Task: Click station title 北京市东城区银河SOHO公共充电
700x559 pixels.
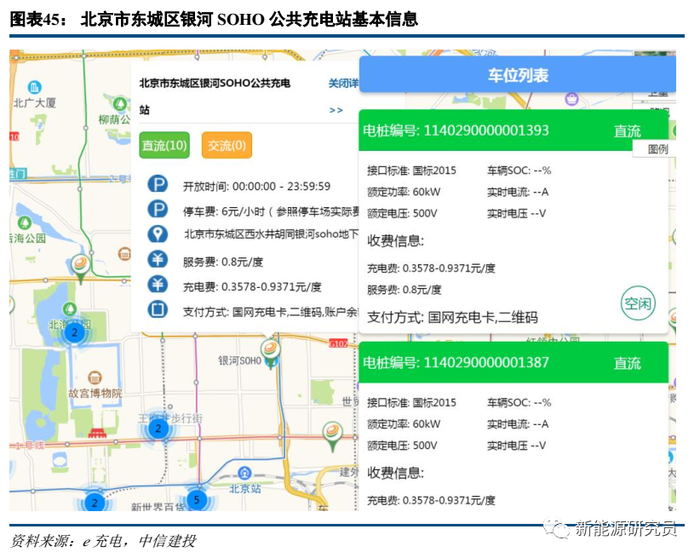Action: click(215, 83)
